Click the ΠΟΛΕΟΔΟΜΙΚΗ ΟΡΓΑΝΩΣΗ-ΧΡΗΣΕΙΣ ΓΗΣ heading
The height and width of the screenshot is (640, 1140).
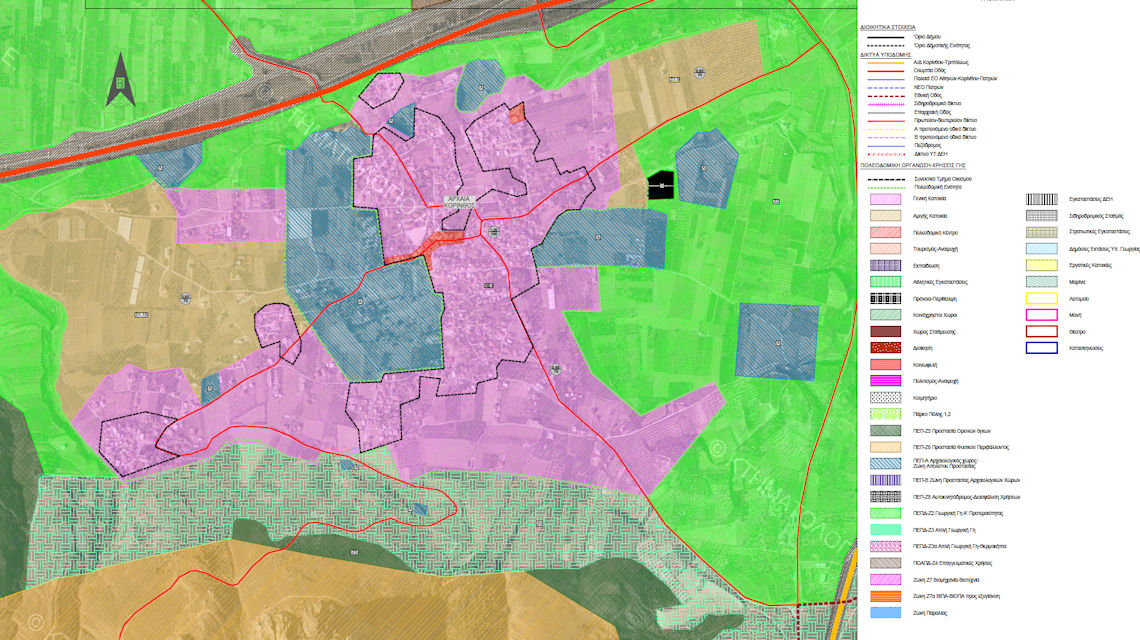click(x=913, y=166)
